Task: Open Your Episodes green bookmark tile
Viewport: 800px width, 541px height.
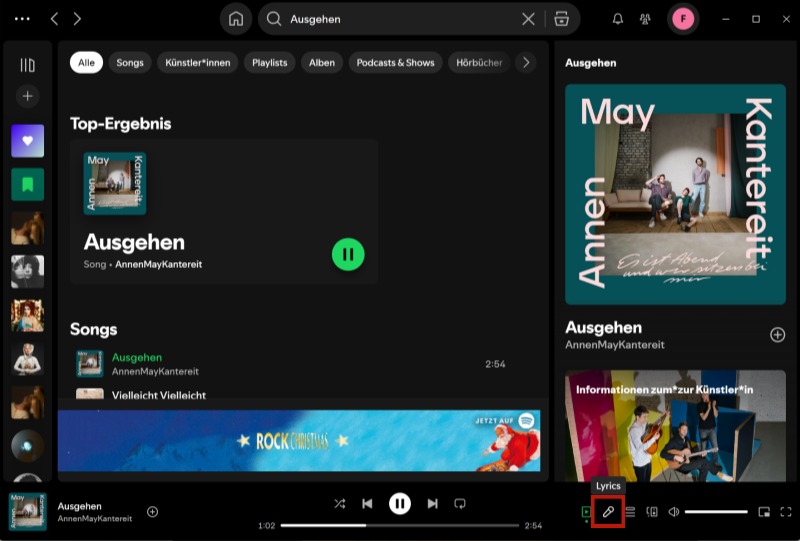Action: click(x=28, y=184)
